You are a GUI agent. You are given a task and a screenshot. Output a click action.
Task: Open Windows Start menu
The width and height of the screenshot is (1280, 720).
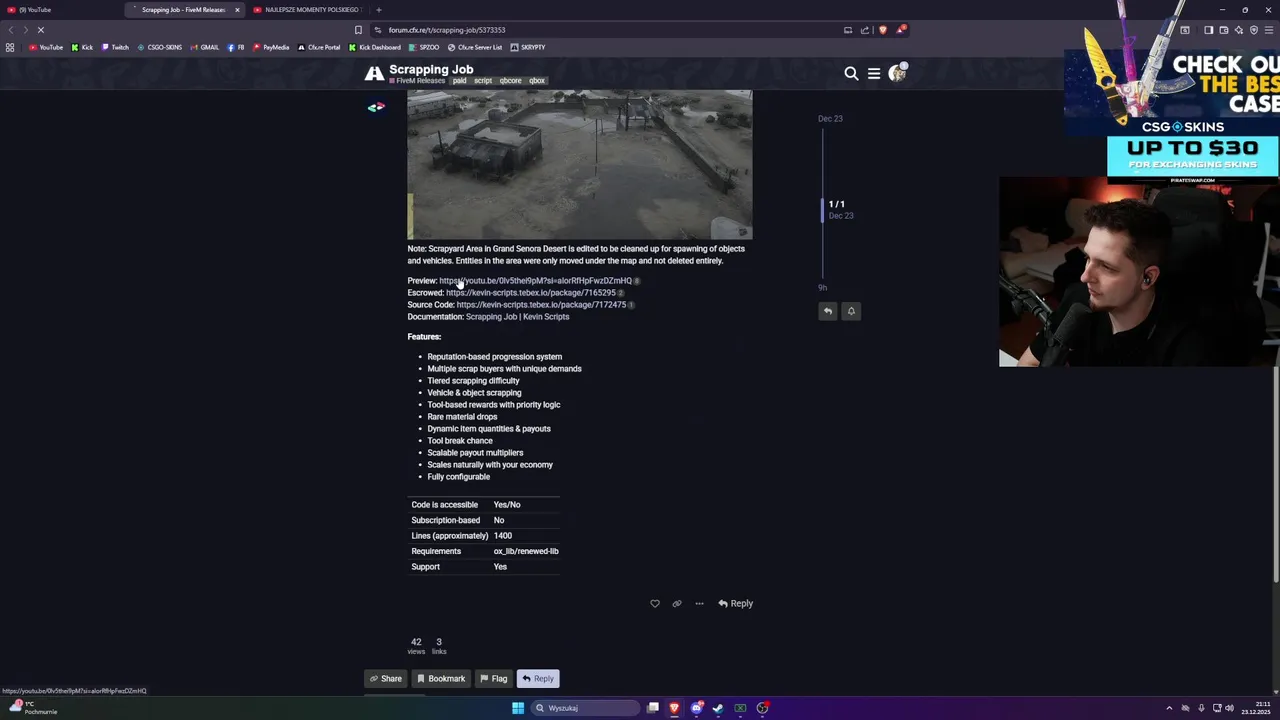(518, 708)
